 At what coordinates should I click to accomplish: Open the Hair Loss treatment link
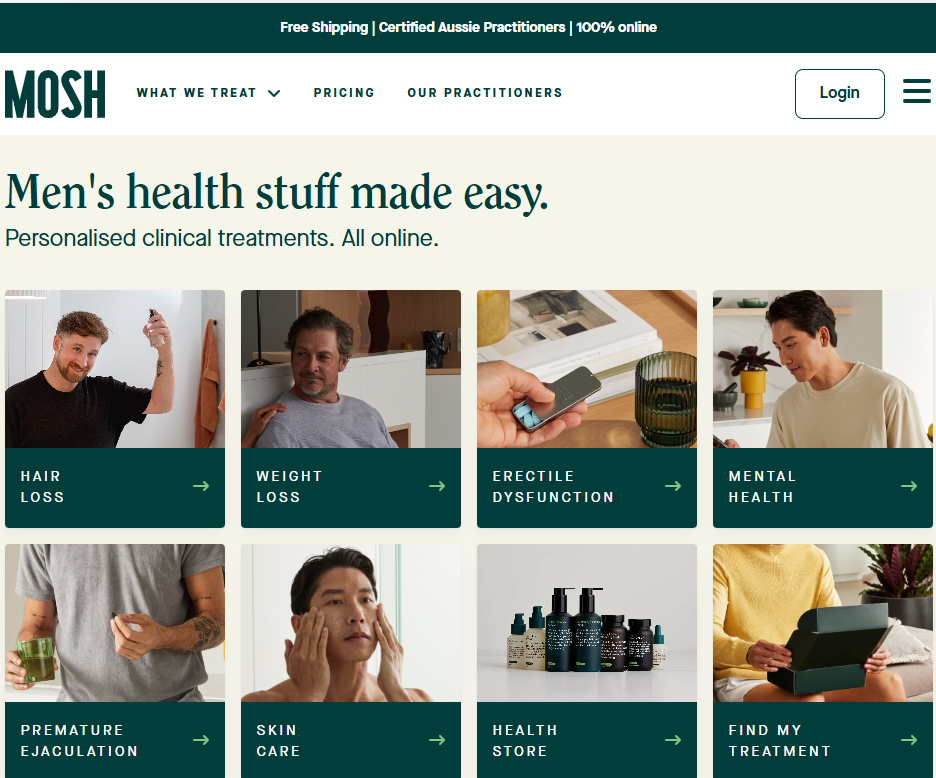115,487
